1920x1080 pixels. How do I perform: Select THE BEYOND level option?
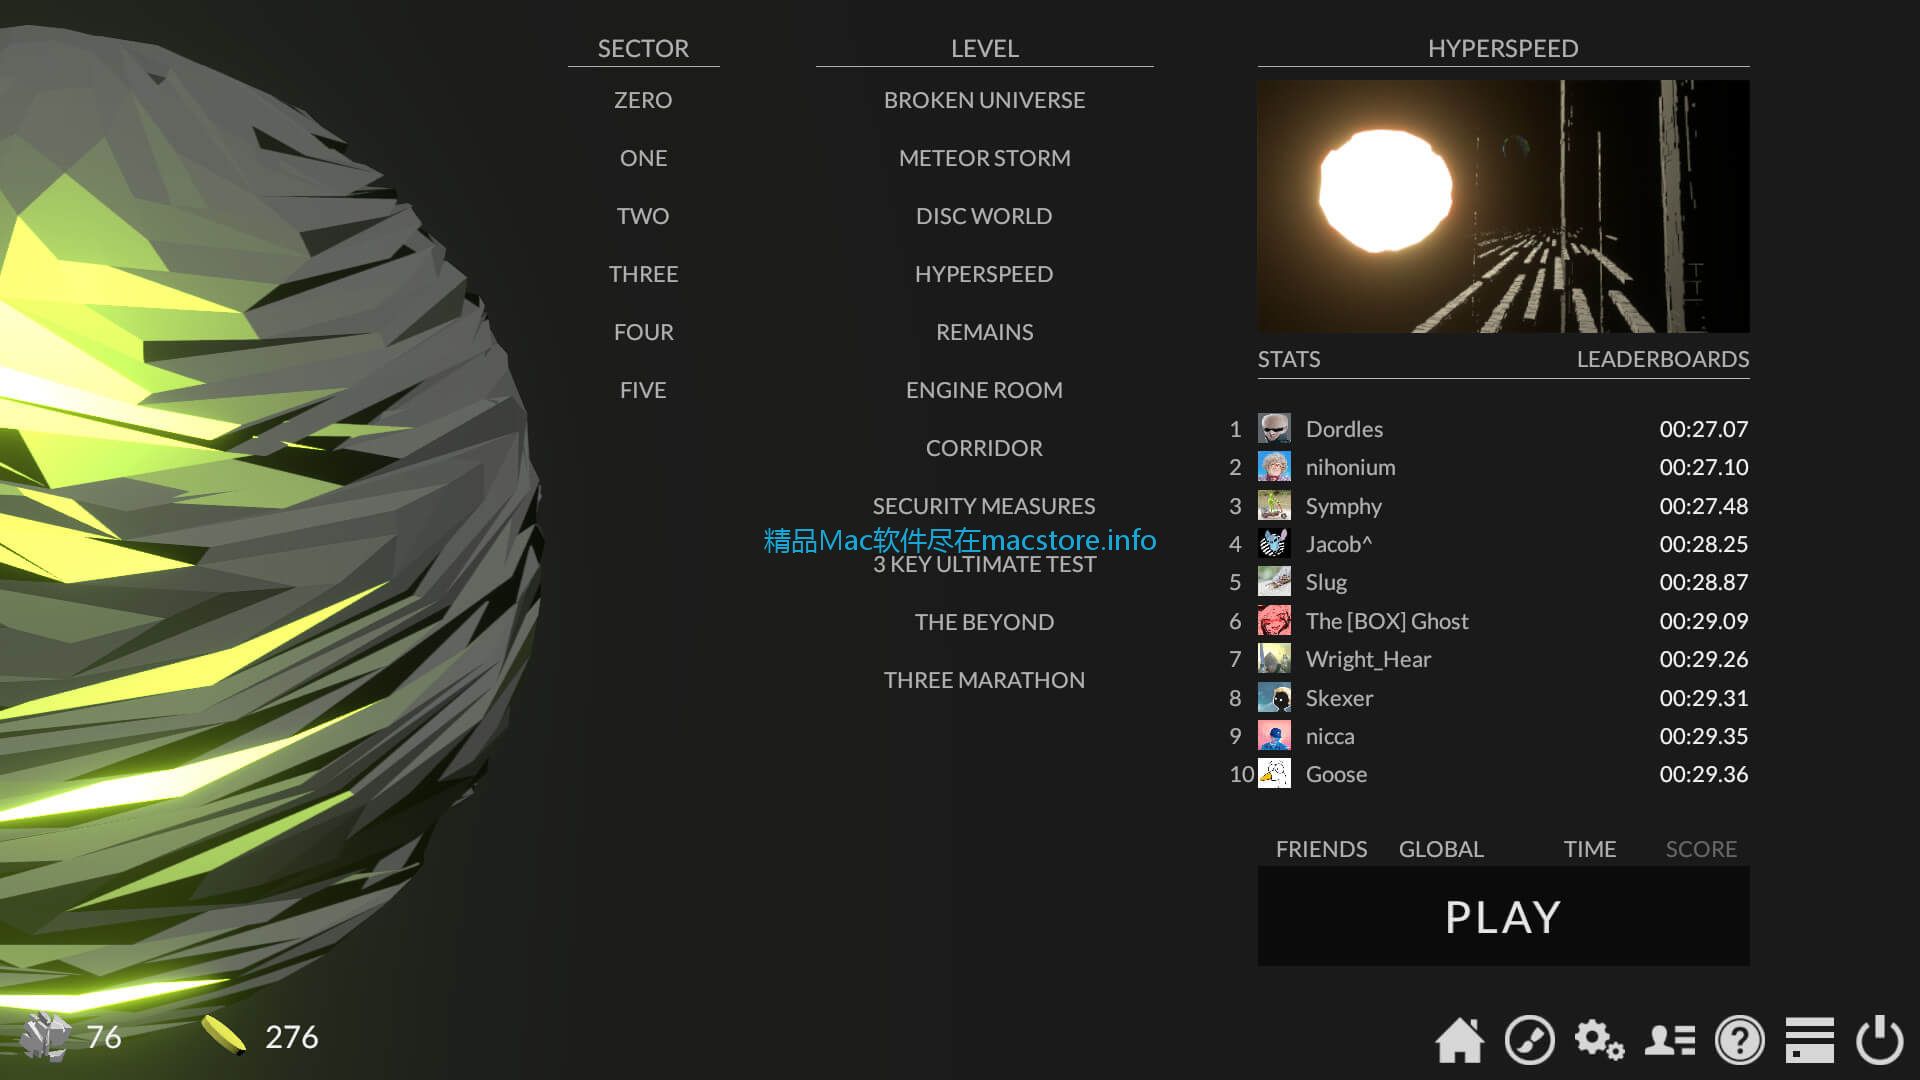point(984,621)
